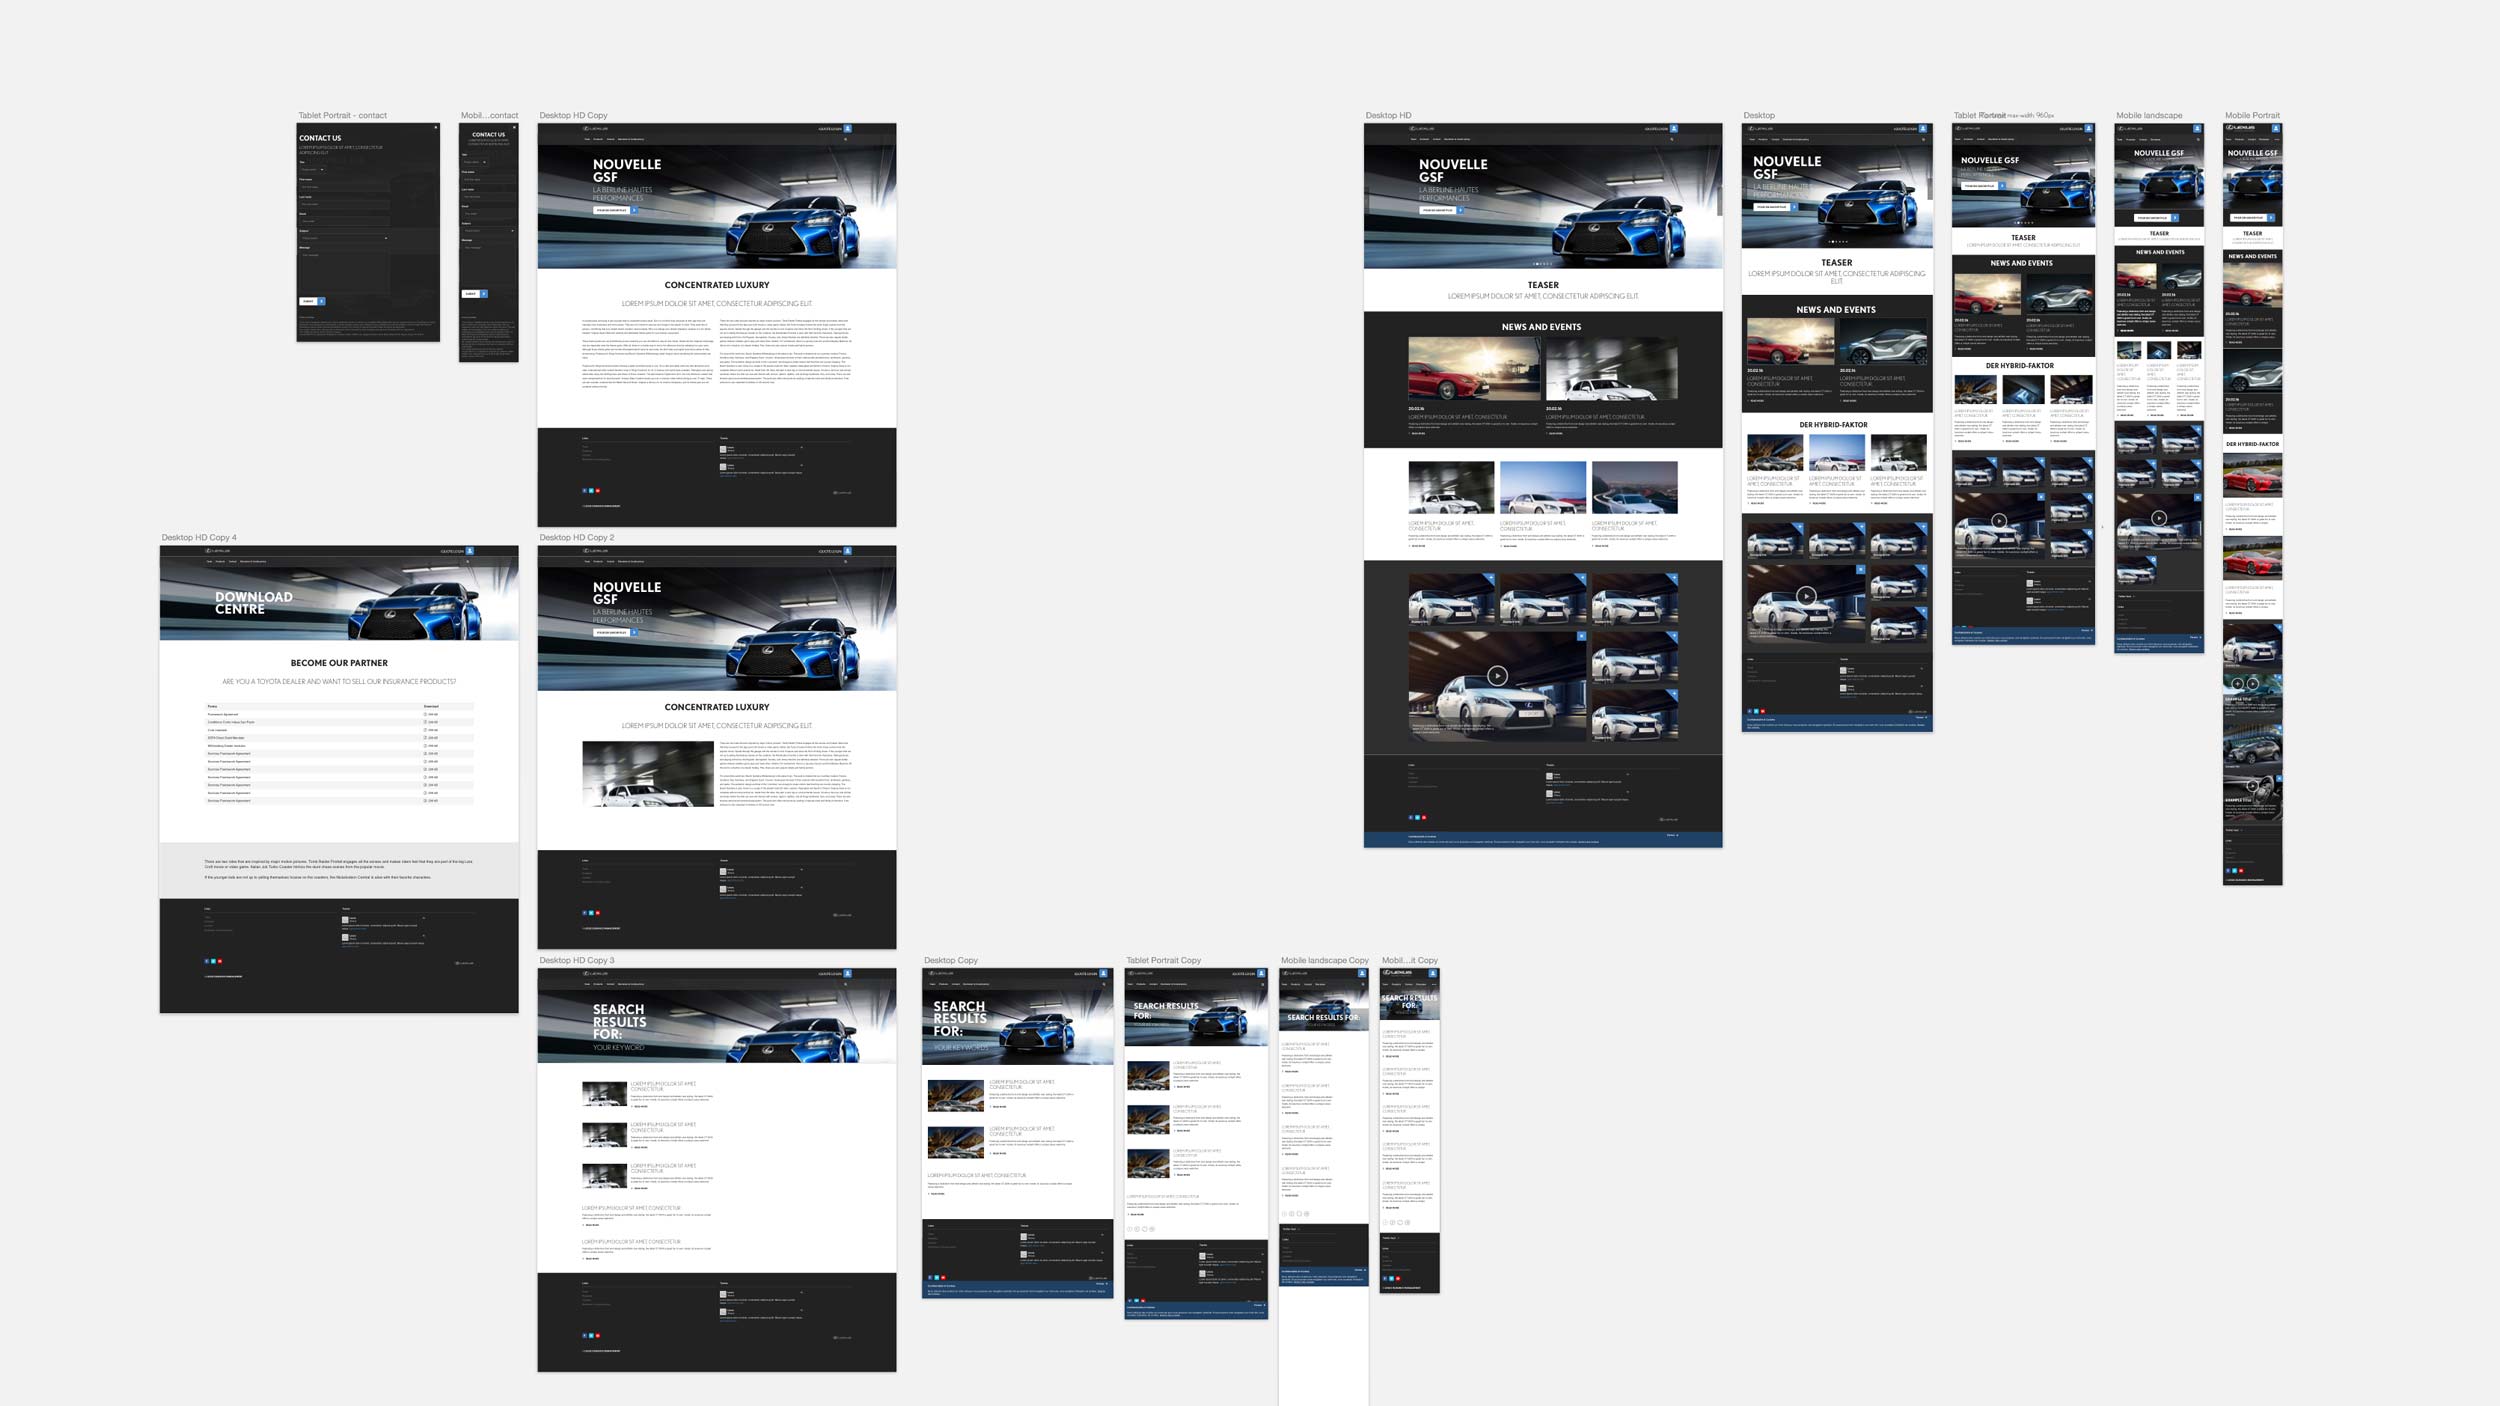This screenshot has width=2500, height=1406.
Task: Select the 'Desktop HD Copy 4' artboard label
Action: click(199, 538)
